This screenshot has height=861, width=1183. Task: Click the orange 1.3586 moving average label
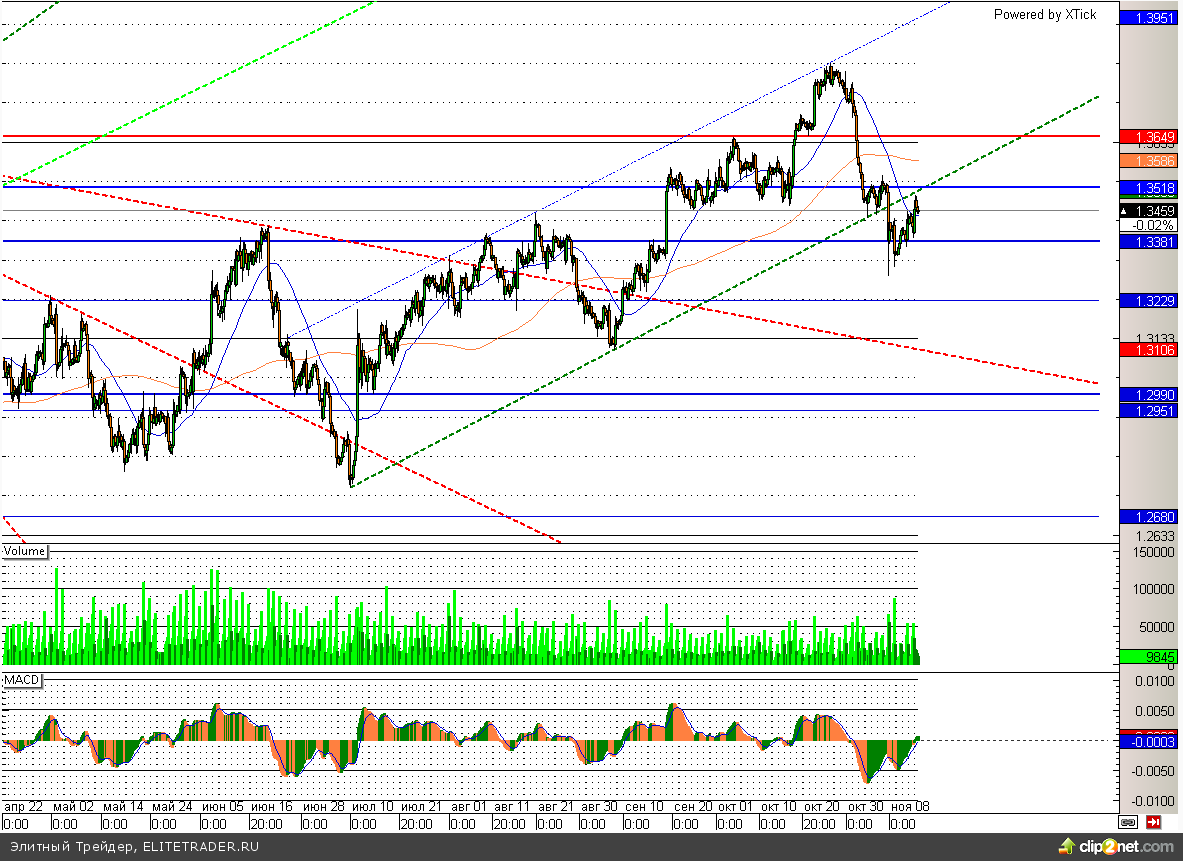tap(1151, 160)
